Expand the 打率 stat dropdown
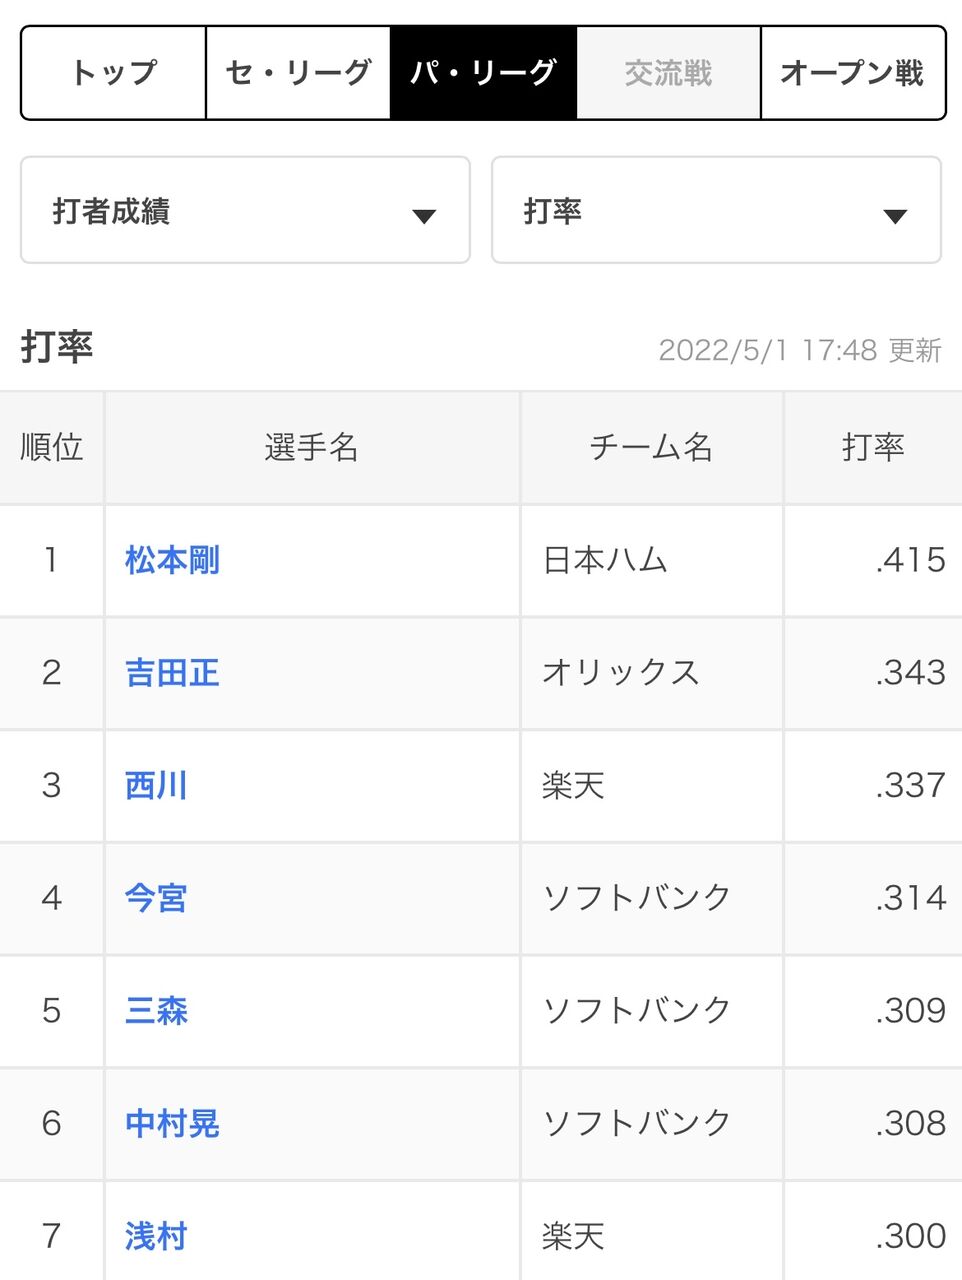 coord(716,210)
